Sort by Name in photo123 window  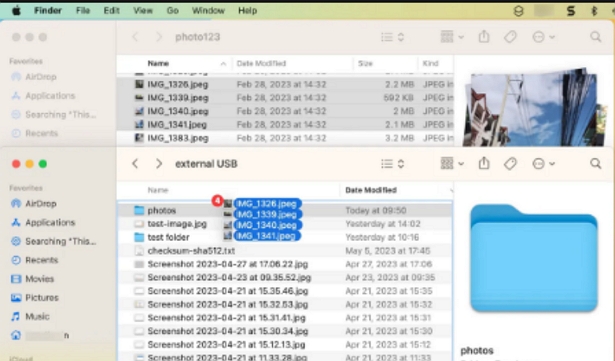tap(158, 63)
